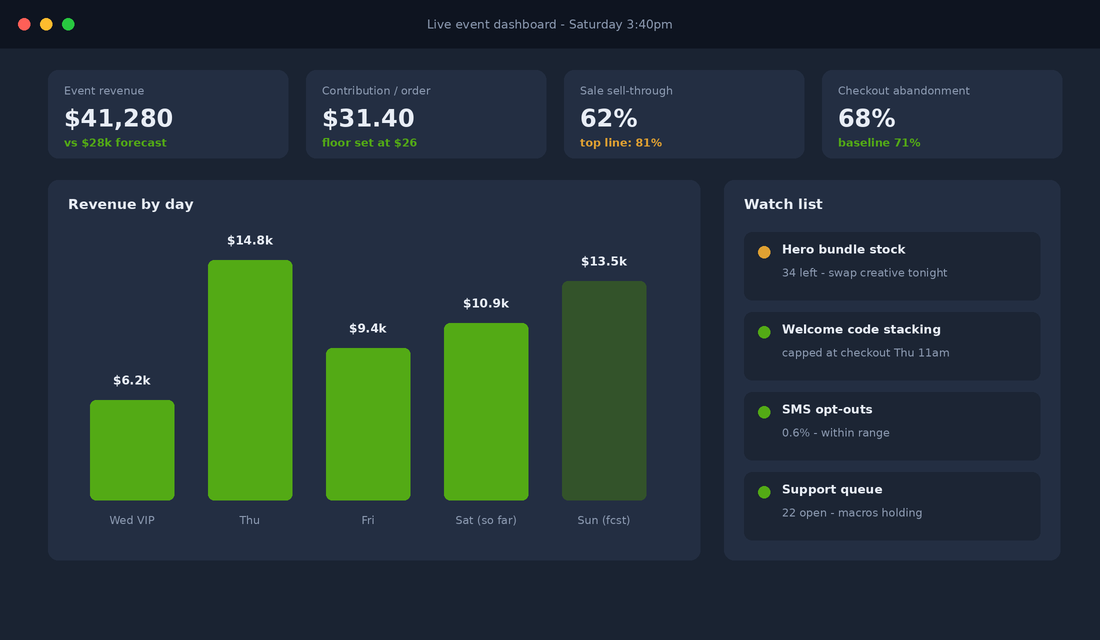Screen dimensions: 1100x640
Task: Click '34 left - swap creative tonight' text
Action: pyautogui.click(x=864, y=272)
